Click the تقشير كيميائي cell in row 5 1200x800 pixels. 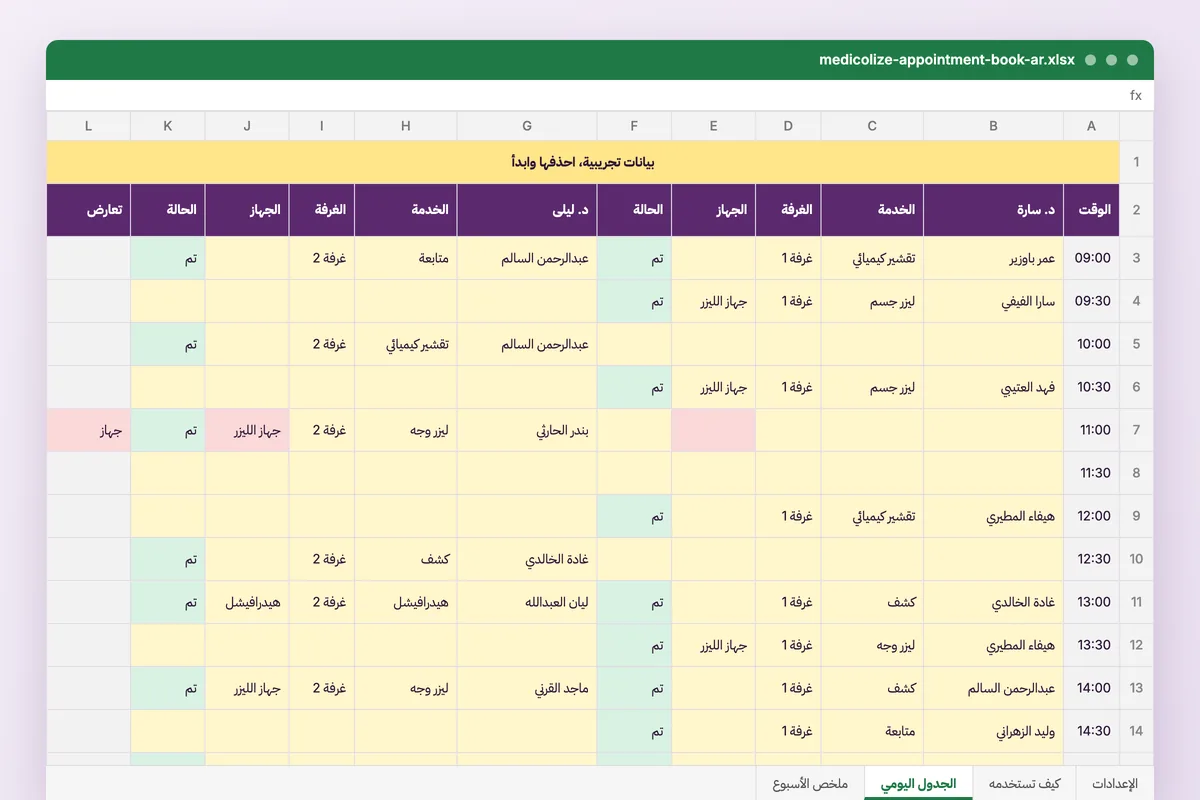[406, 344]
